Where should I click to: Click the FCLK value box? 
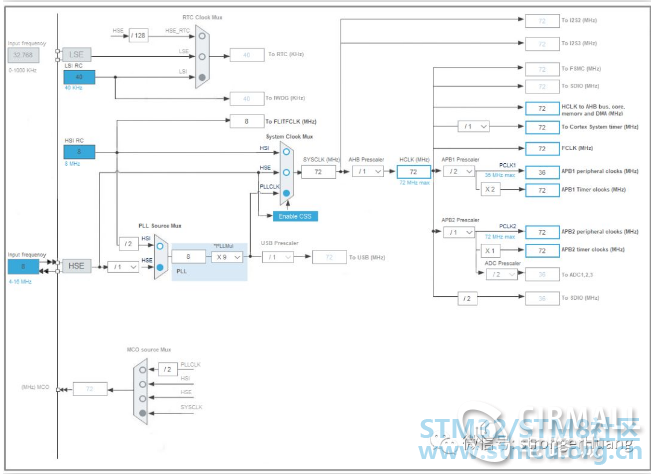542,149
